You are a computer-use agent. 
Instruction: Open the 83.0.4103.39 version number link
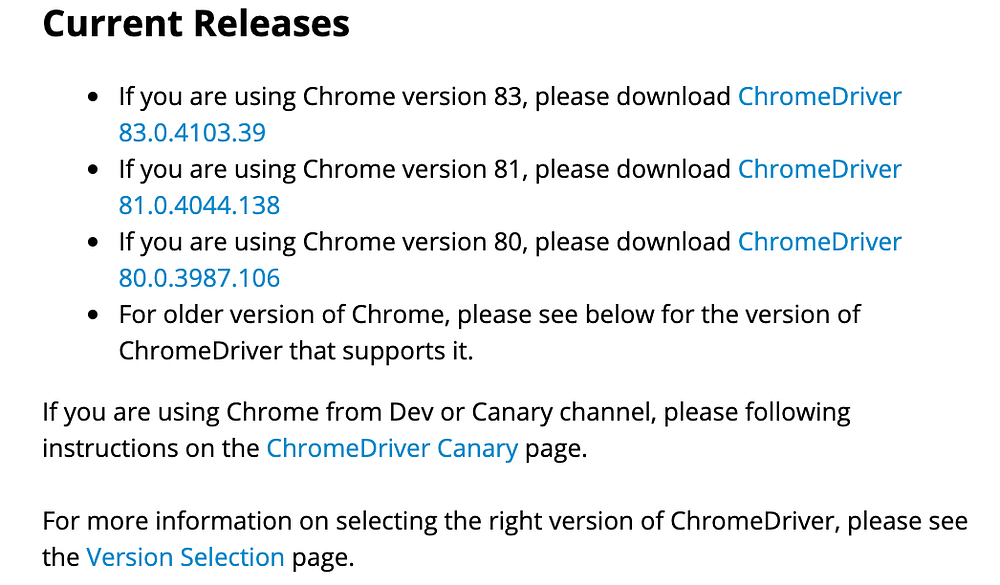[x=192, y=133]
